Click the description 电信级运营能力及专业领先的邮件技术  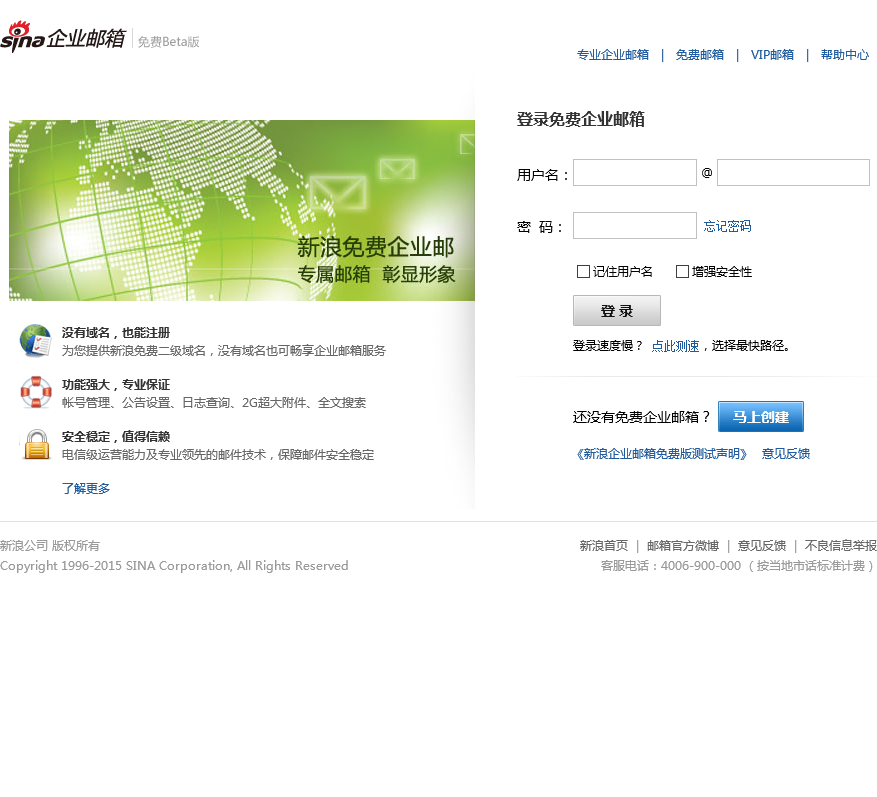coord(218,455)
